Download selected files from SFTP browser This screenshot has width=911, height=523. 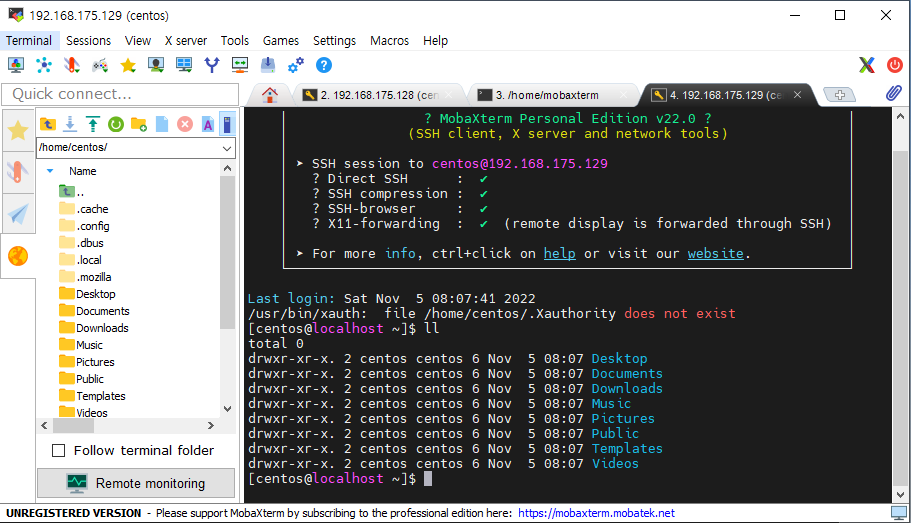pos(70,124)
